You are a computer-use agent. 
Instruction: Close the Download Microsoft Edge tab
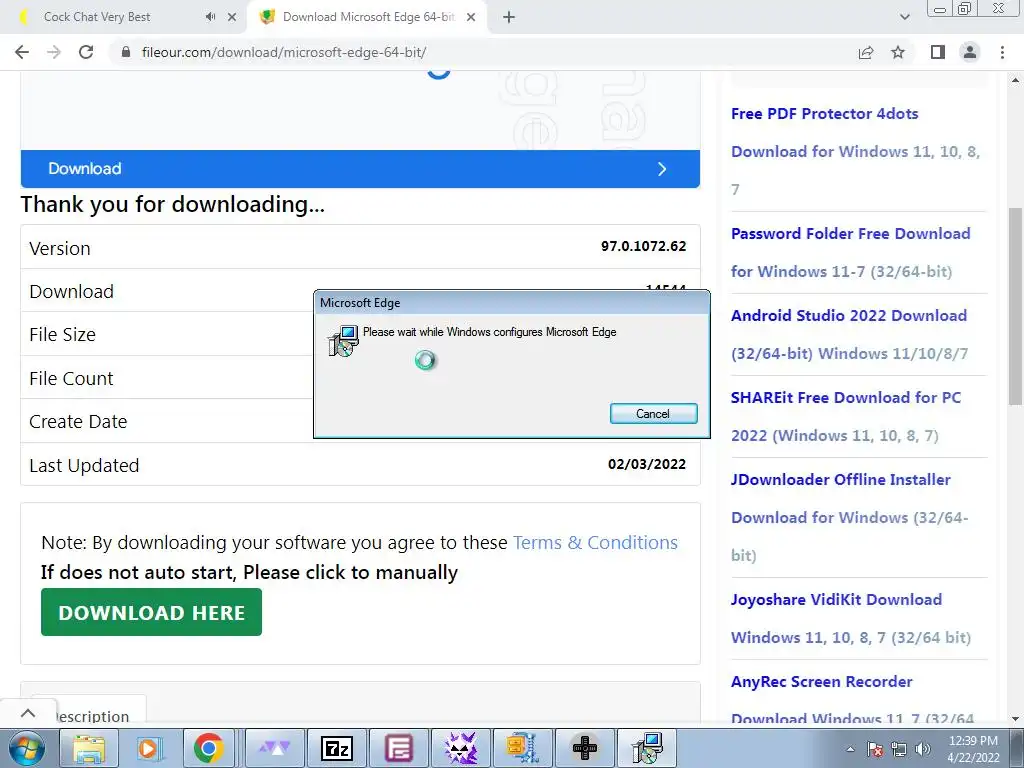pyautogui.click(x=471, y=17)
